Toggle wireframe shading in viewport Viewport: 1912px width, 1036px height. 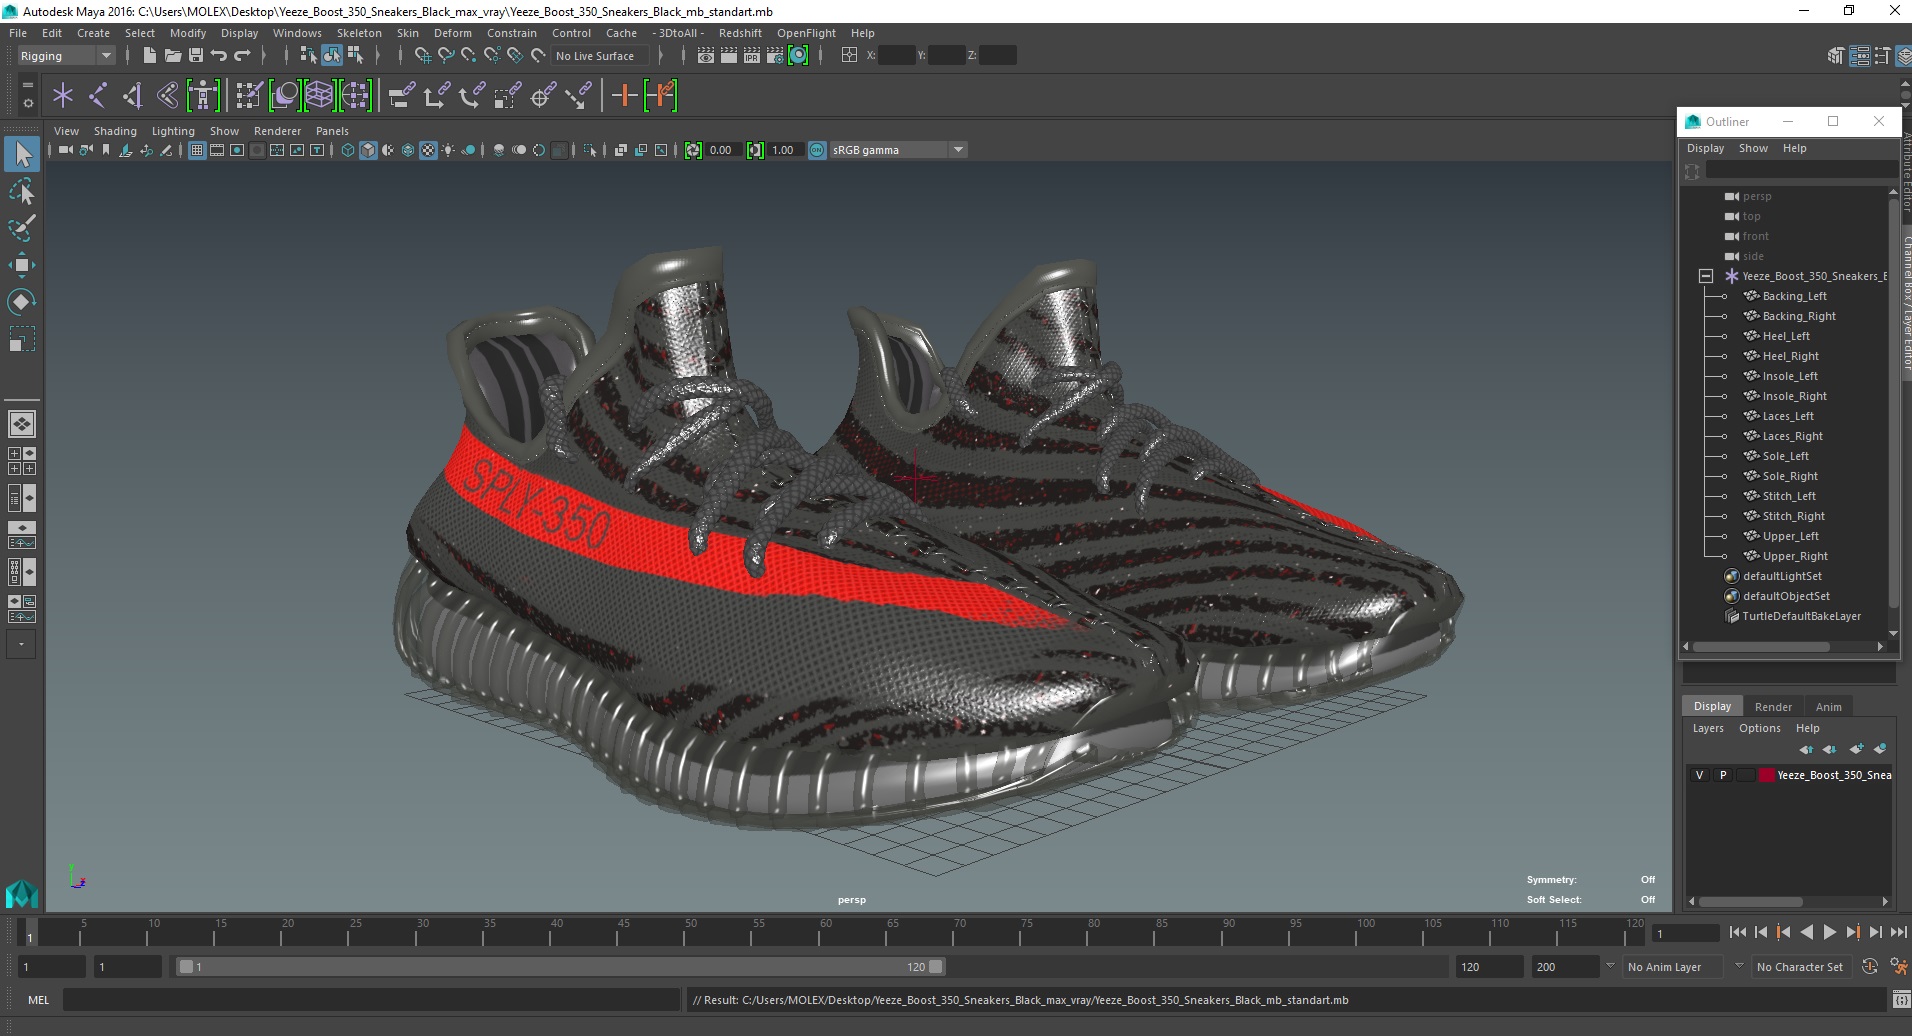(x=348, y=150)
